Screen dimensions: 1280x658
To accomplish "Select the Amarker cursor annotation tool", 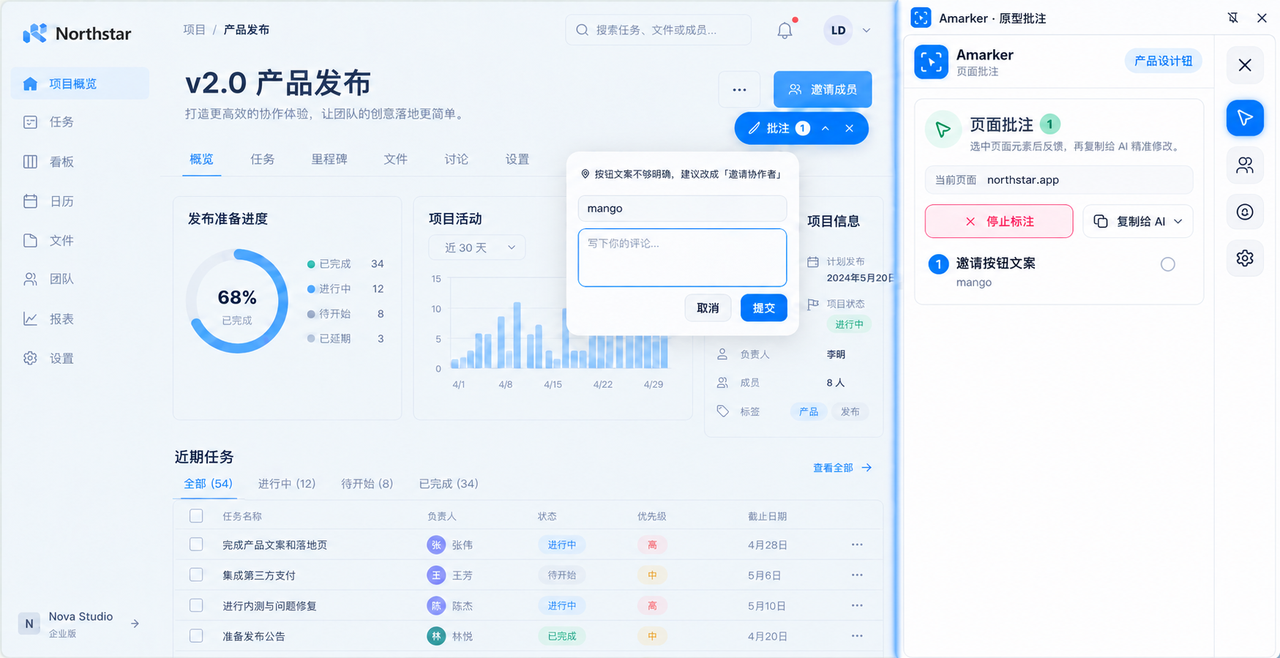I will (1244, 118).
